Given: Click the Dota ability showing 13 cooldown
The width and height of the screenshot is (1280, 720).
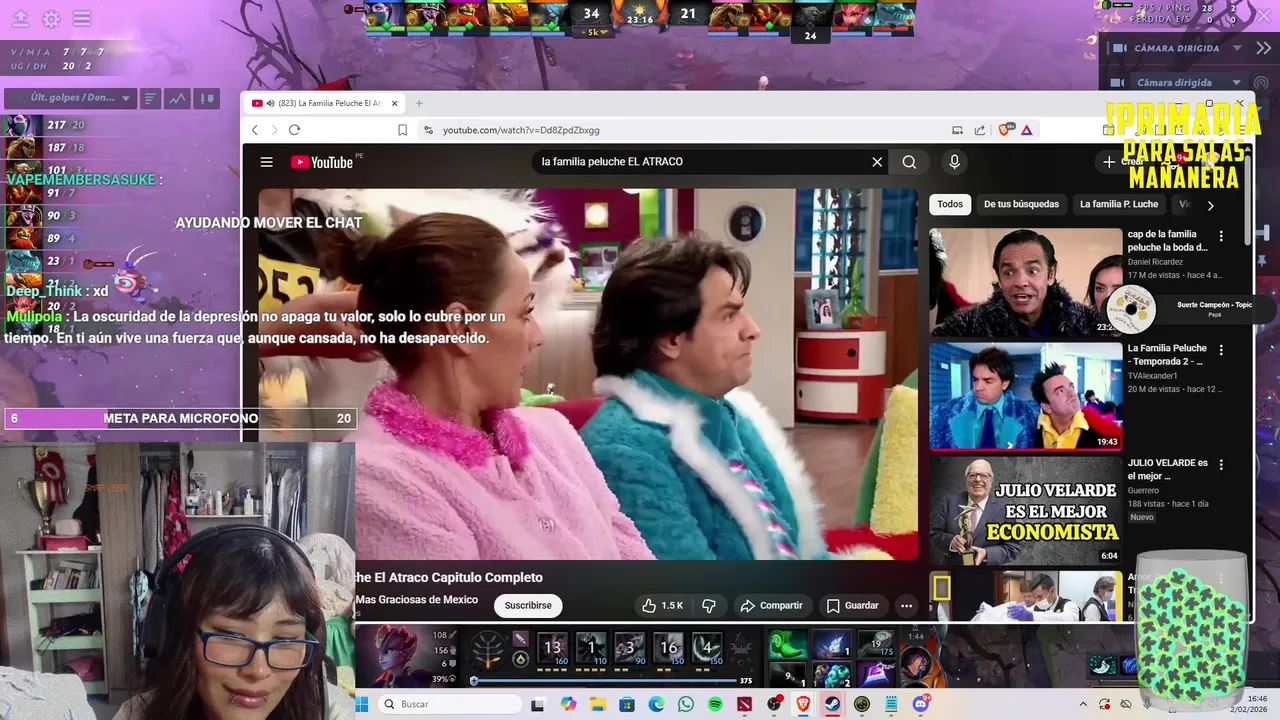Looking at the screenshot, I should [552, 647].
